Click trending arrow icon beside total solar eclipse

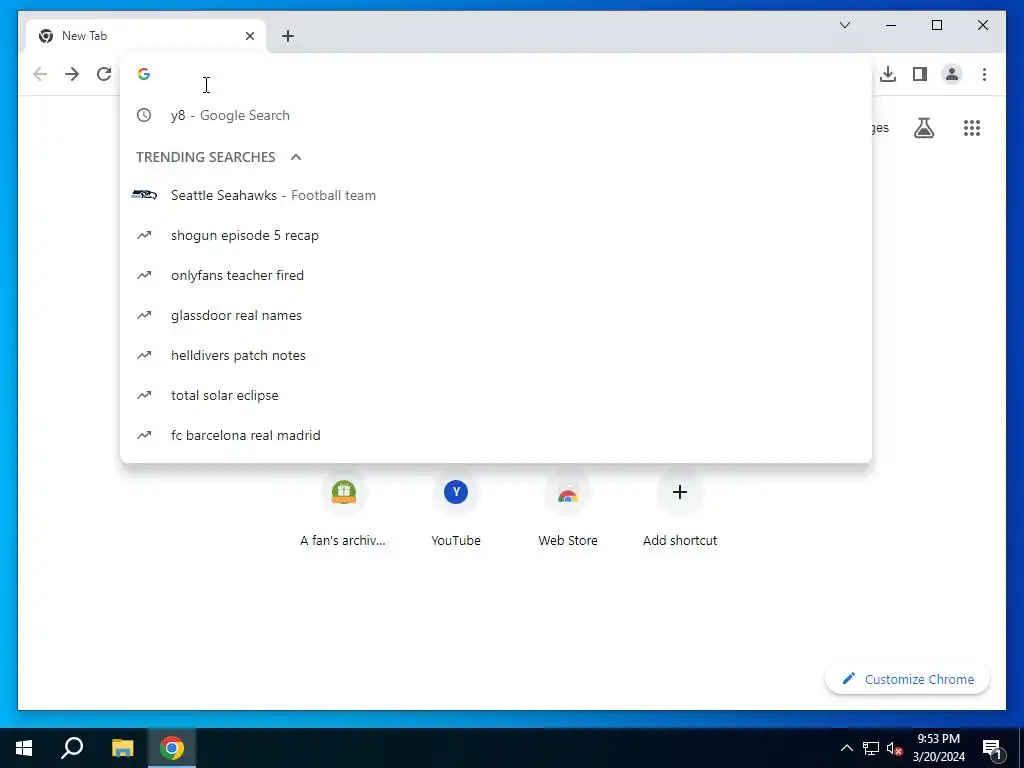[144, 395]
